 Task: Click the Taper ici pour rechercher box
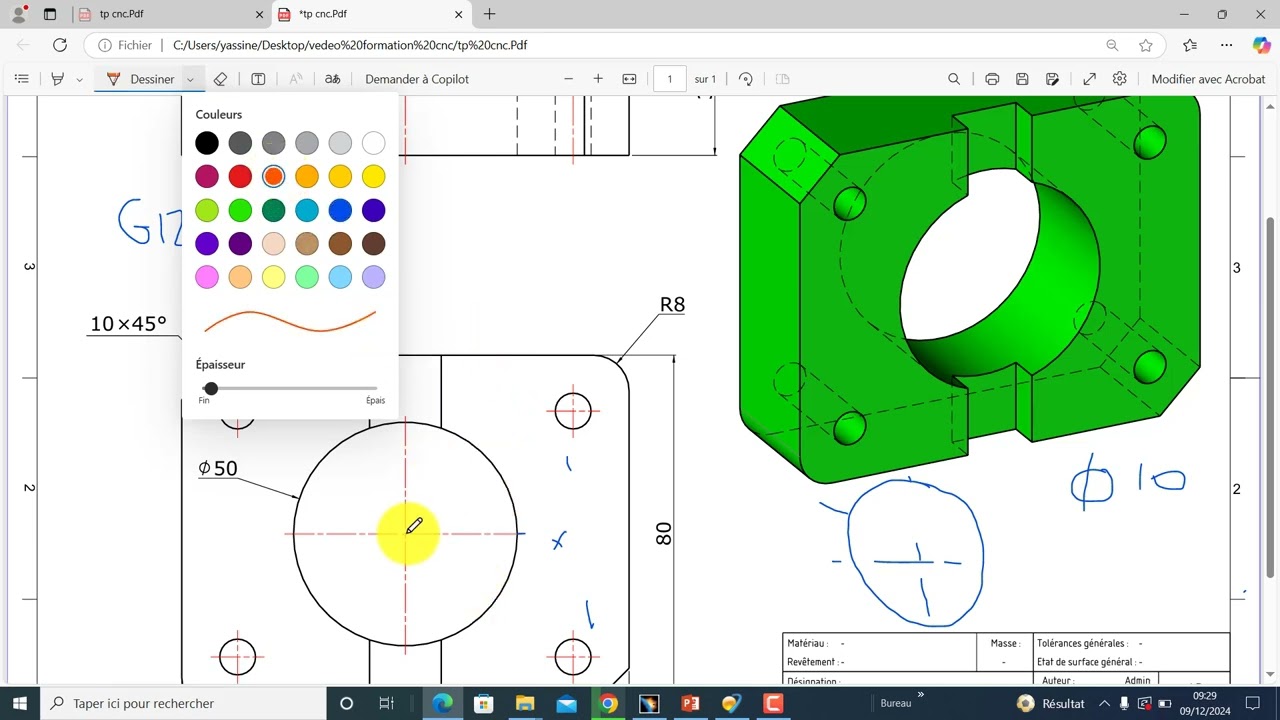pos(183,703)
